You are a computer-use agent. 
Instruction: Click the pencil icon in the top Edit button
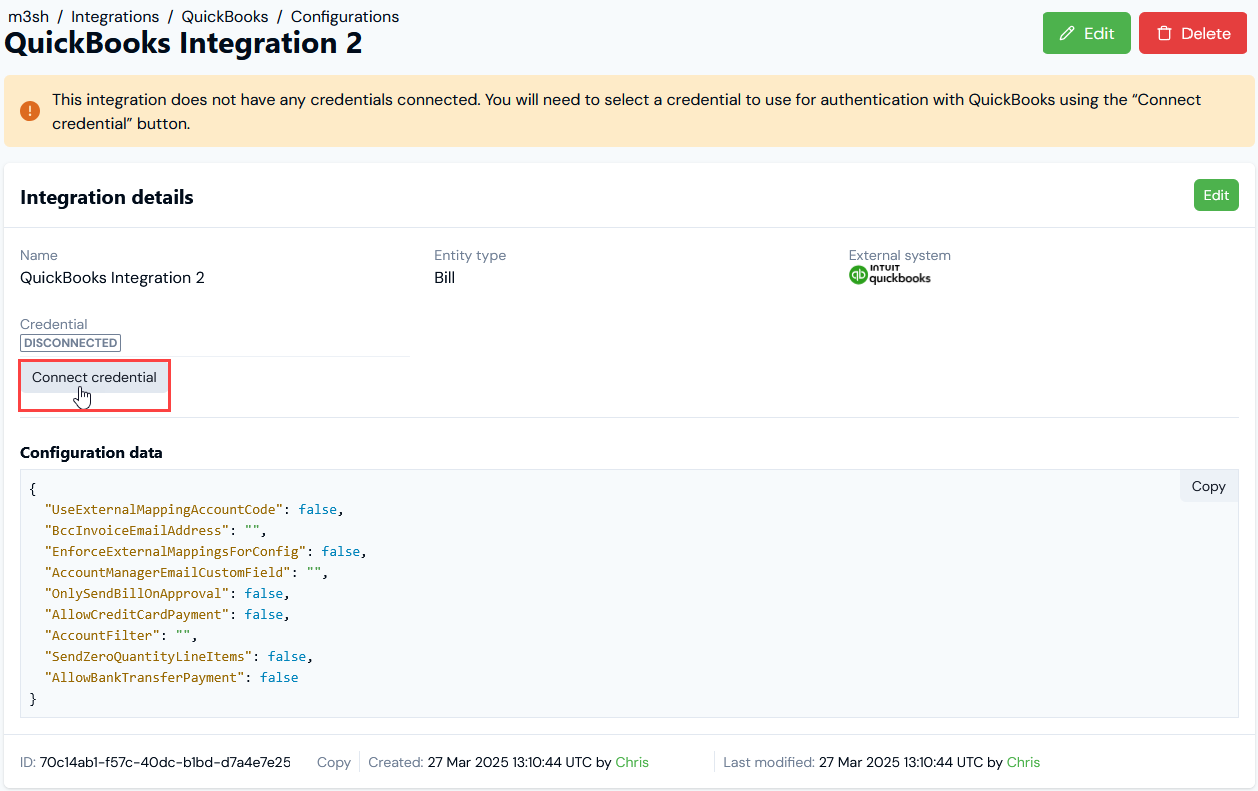pos(1067,33)
